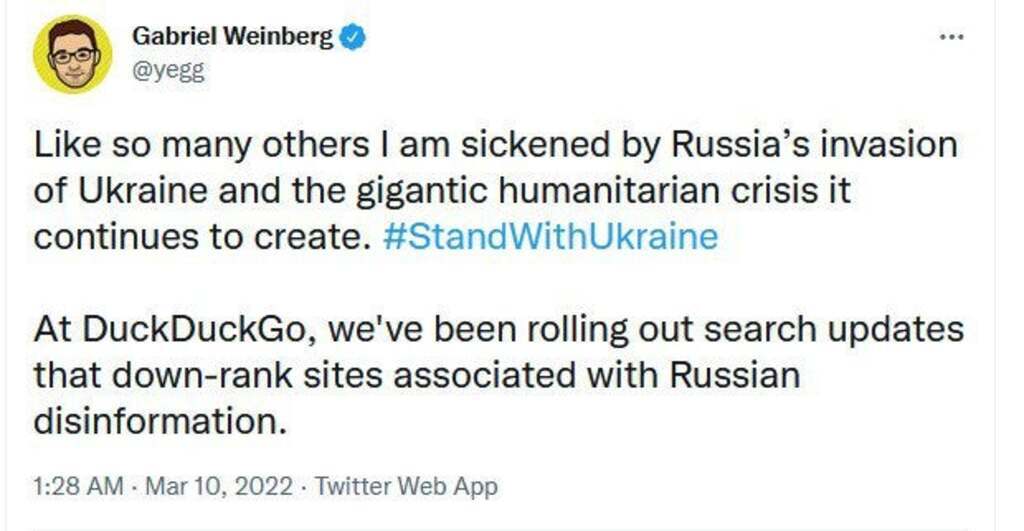This screenshot has width=1024, height=531.
Task: Click "continues to create." text
Action: [203, 238]
